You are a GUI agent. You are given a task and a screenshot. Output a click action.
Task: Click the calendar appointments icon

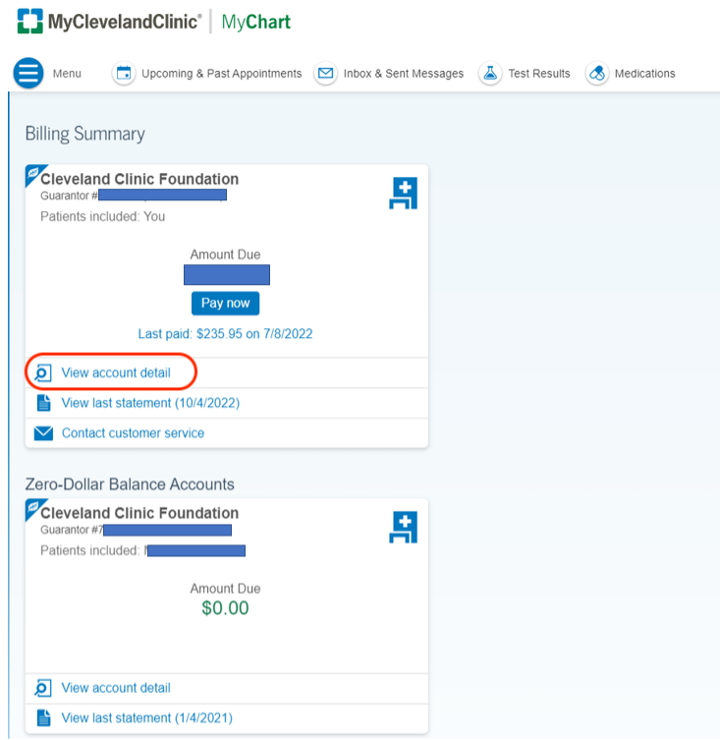point(124,74)
